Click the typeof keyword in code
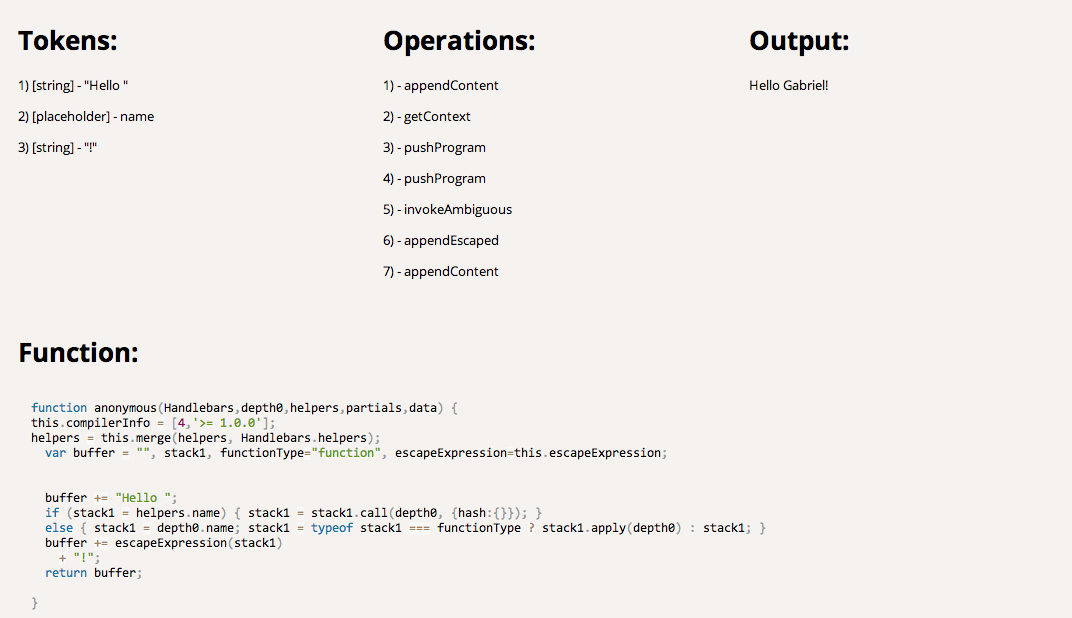 pyautogui.click(x=332, y=528)
